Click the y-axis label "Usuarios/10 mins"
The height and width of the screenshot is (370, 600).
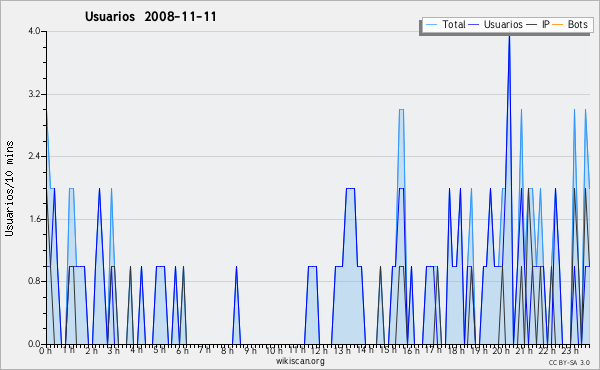click(x=9, y=188)
